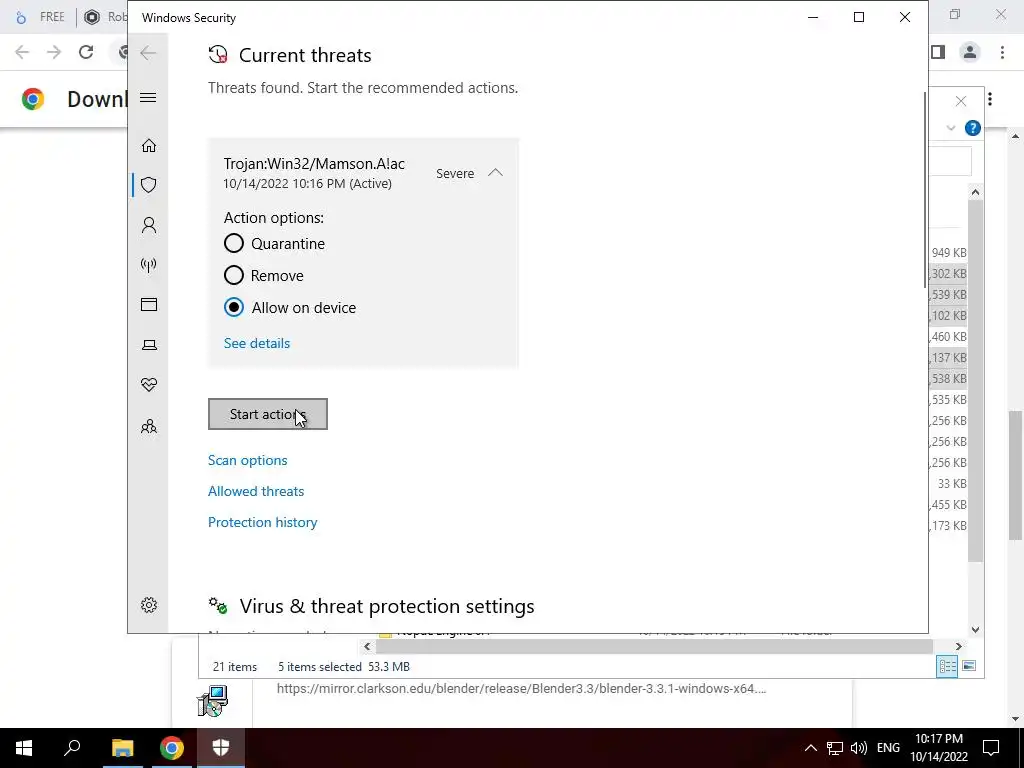Open Virus & threat protection shield icon

pos(149,185)
